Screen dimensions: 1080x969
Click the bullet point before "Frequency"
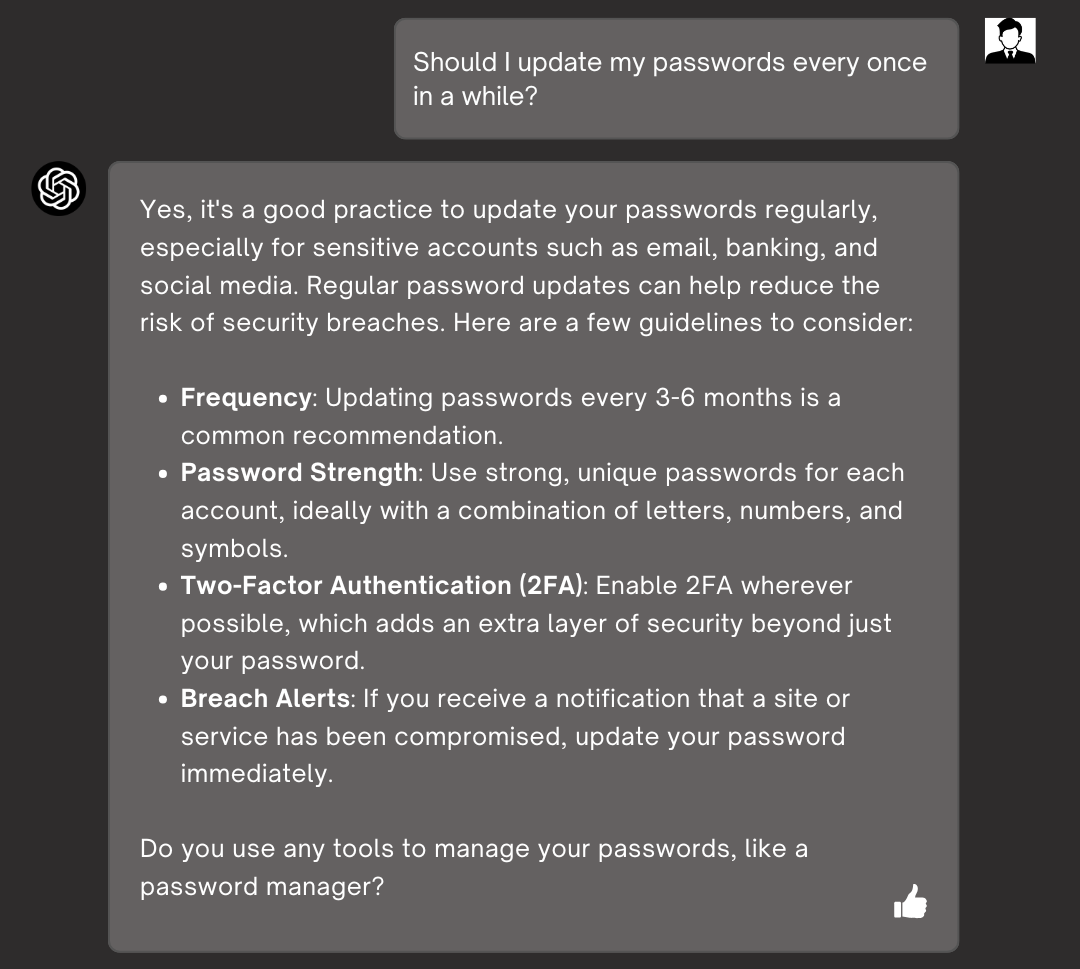pos(163,398)
